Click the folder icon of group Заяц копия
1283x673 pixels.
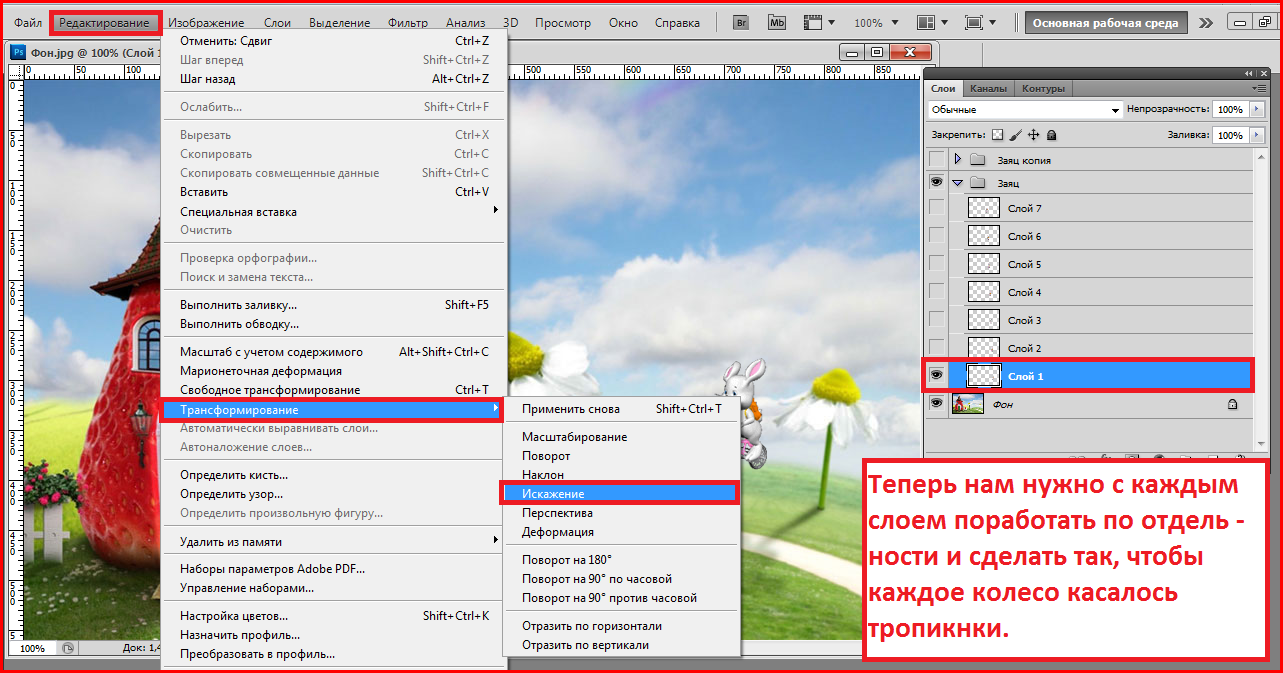[977, 160]
